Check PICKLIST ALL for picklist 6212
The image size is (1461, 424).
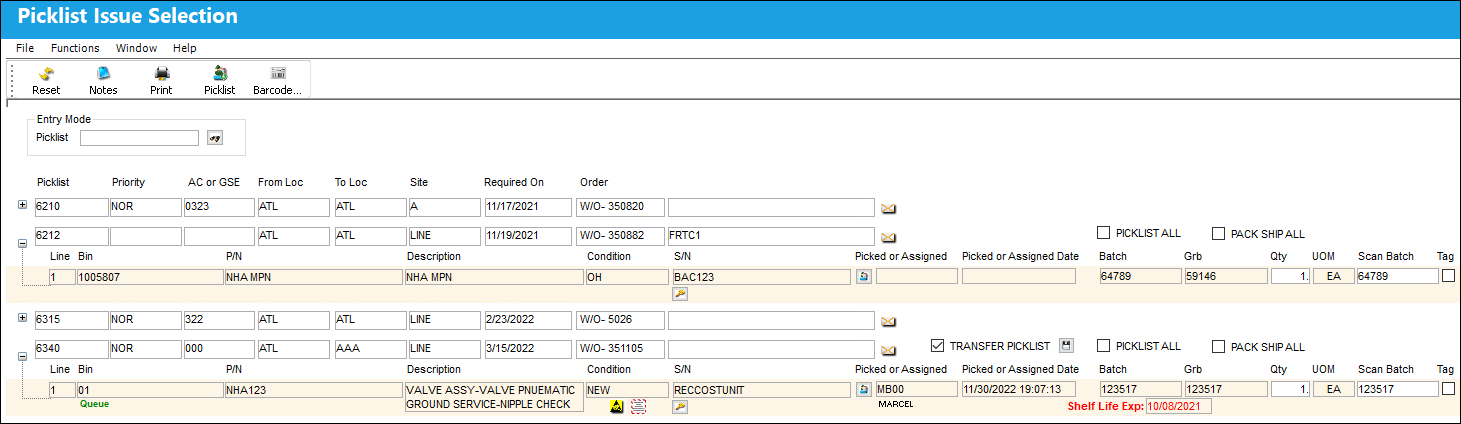(x=1104, y=233)
